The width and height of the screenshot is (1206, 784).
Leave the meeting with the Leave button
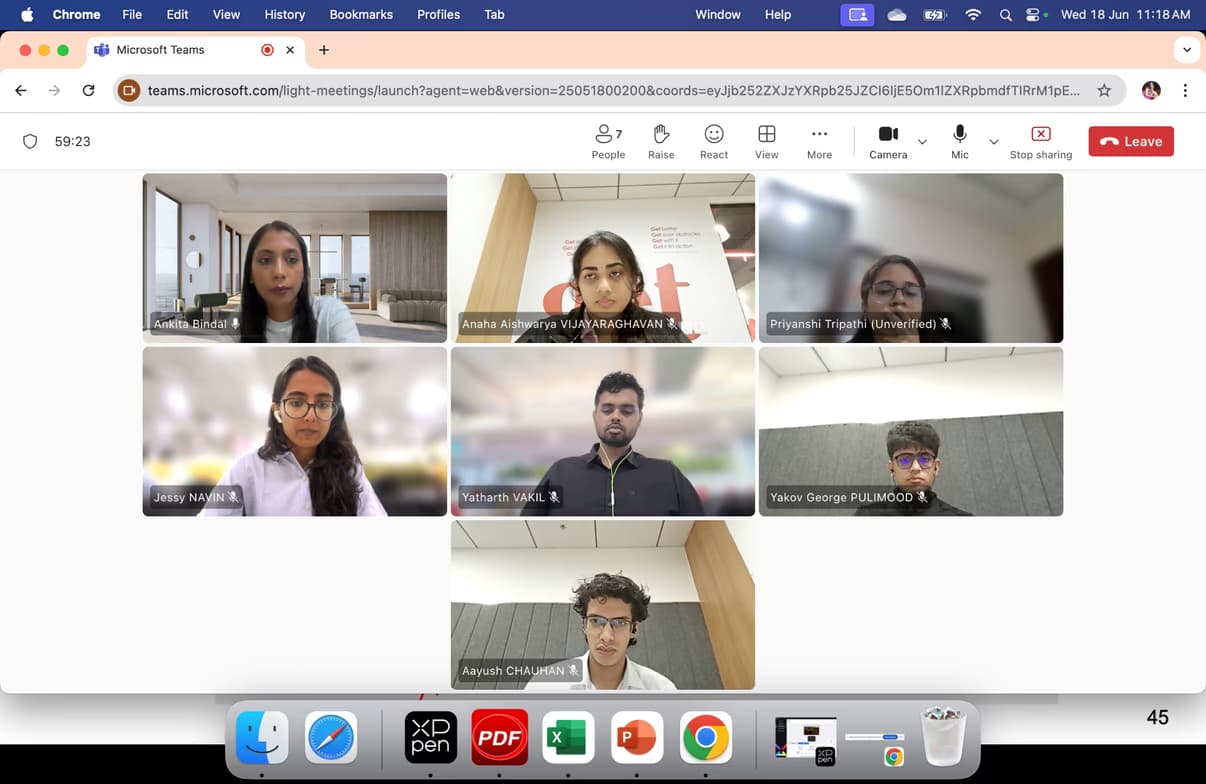[1130, 142]
